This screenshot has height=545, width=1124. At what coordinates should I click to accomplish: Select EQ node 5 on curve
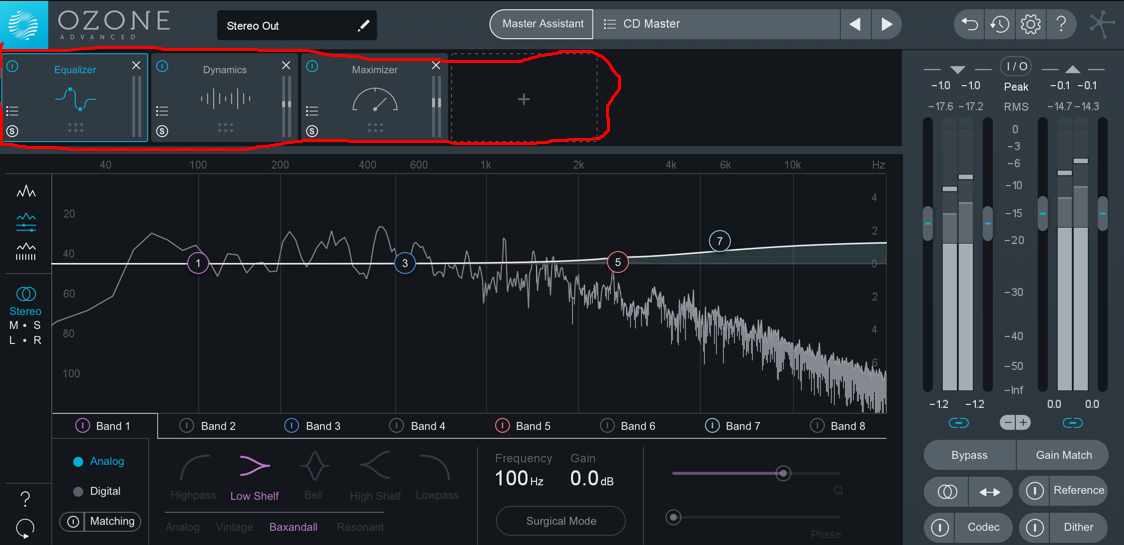(617, 262)
